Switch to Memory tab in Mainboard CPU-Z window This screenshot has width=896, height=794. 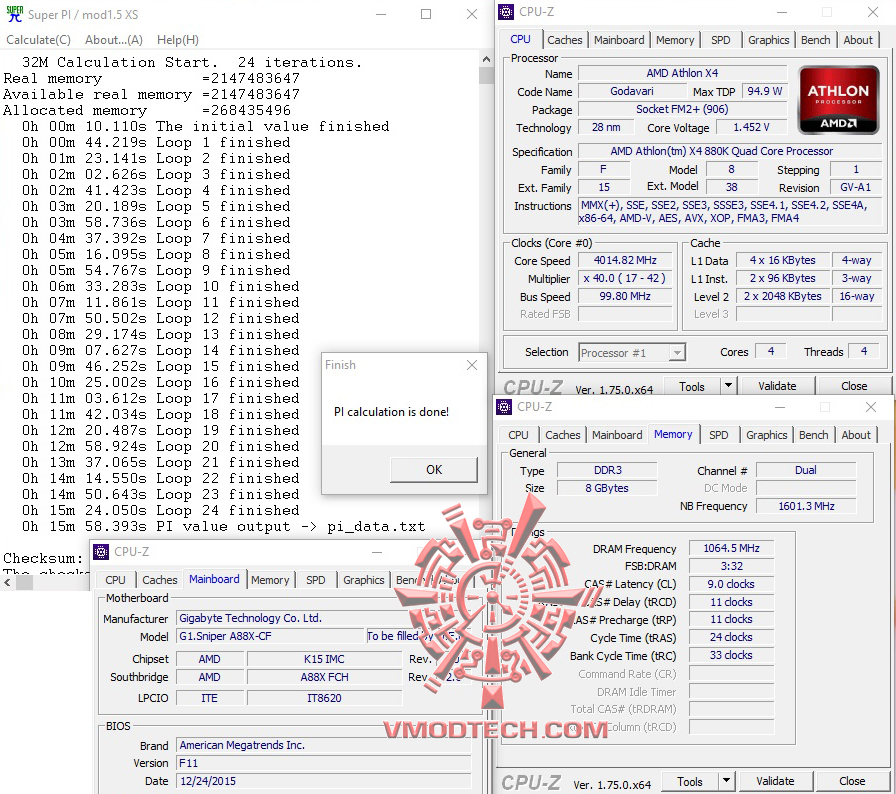270,580
